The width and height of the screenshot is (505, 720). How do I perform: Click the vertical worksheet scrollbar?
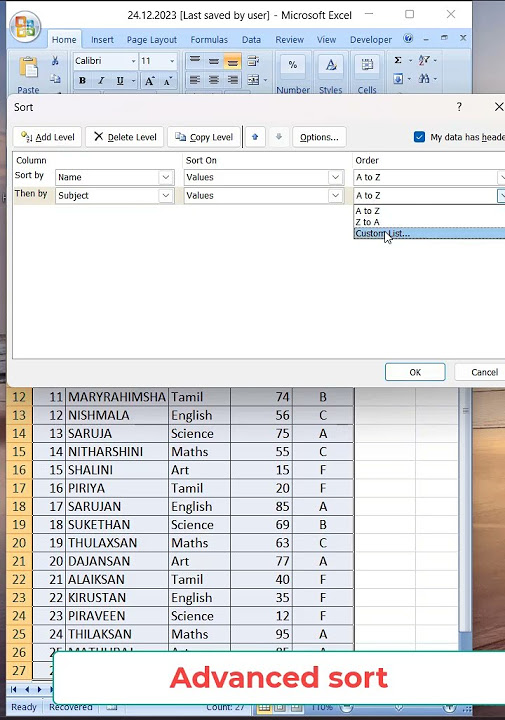(465, 510)
